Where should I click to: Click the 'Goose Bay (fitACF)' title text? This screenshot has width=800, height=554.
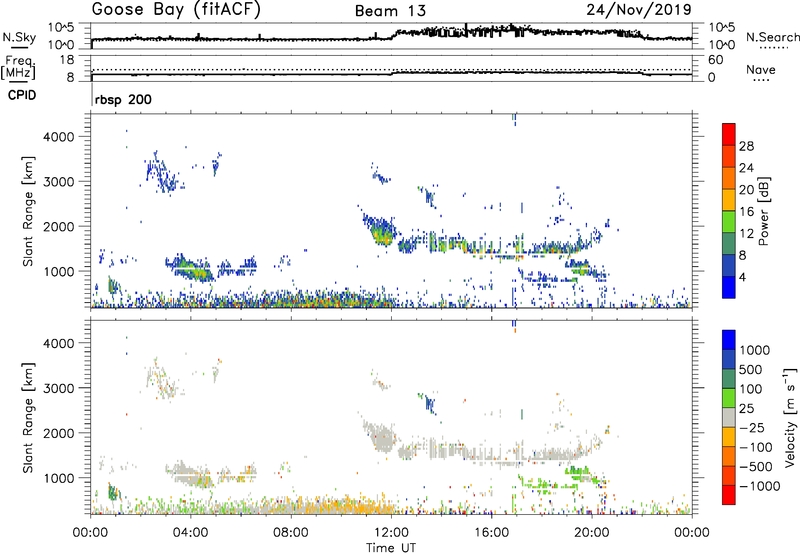click(x=176, y=10)
